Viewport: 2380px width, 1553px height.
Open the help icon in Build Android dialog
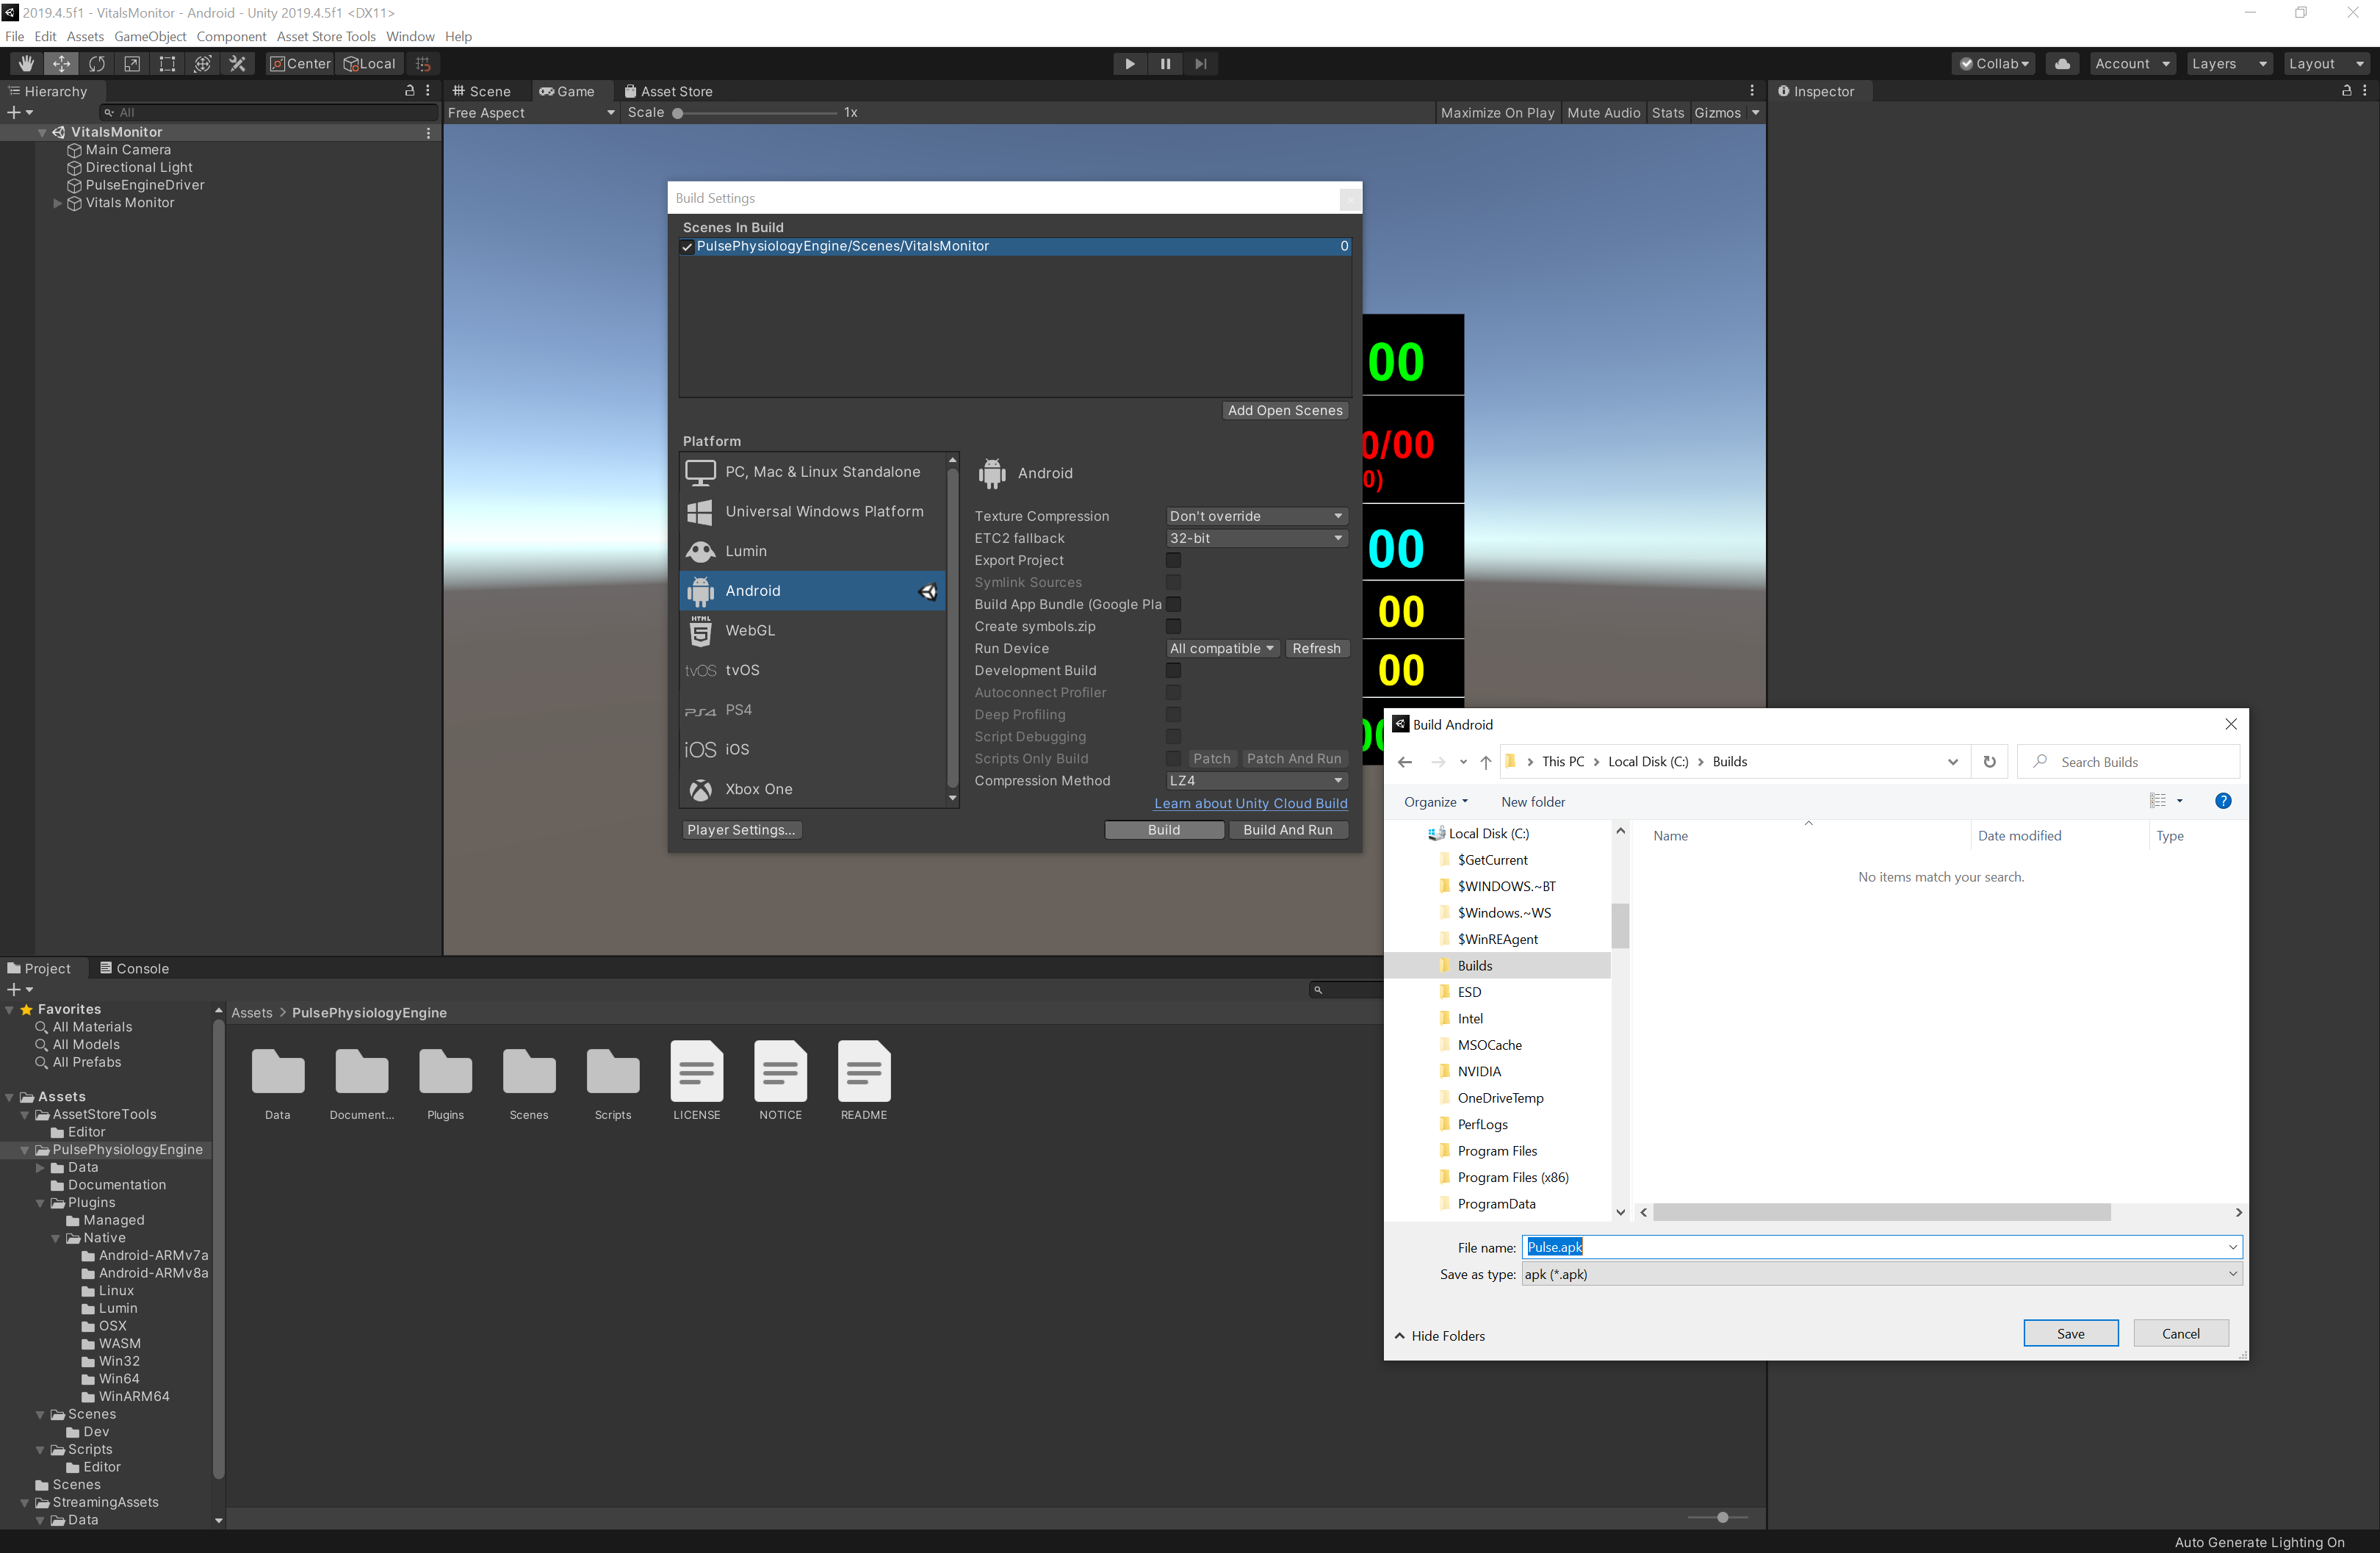[x=2222, y=800]
